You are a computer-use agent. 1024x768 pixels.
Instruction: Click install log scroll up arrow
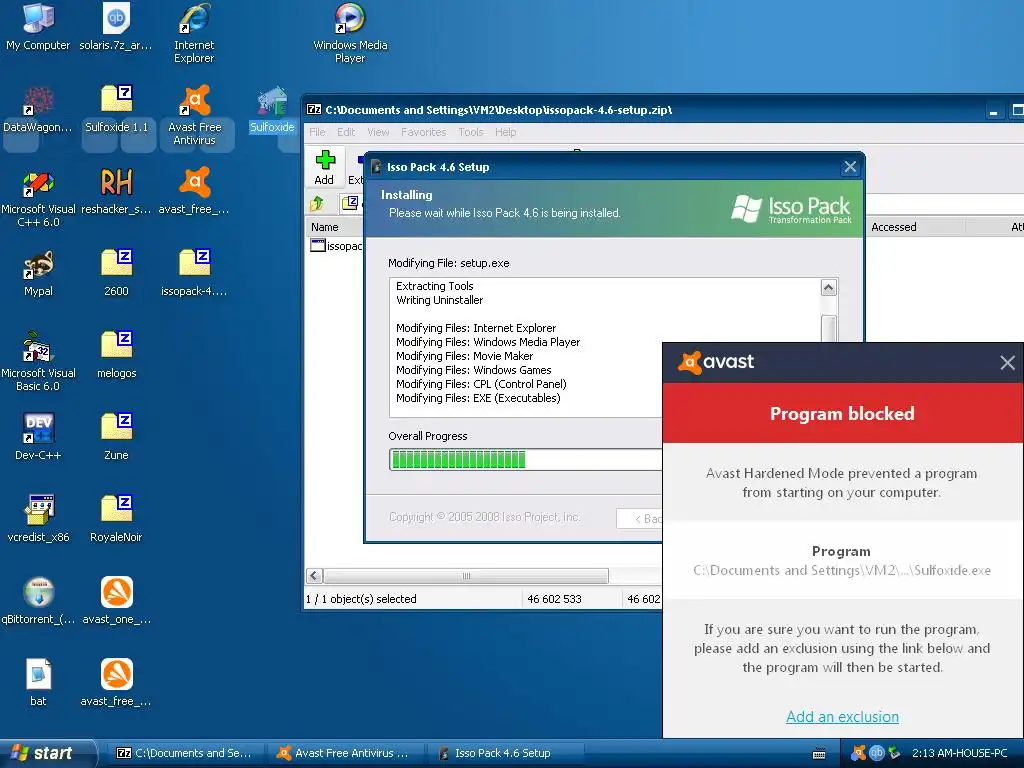[829, 287]
